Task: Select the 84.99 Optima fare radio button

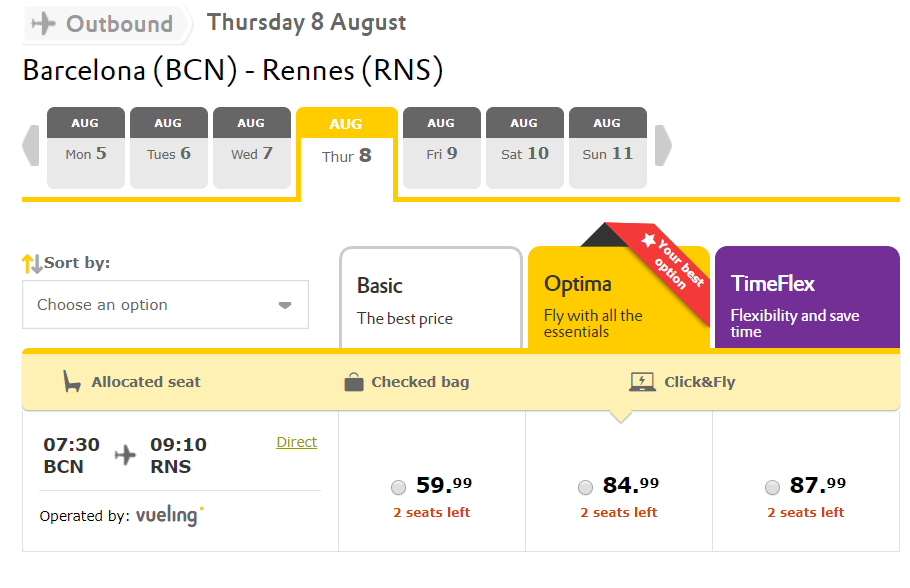Action: (585, 488)
